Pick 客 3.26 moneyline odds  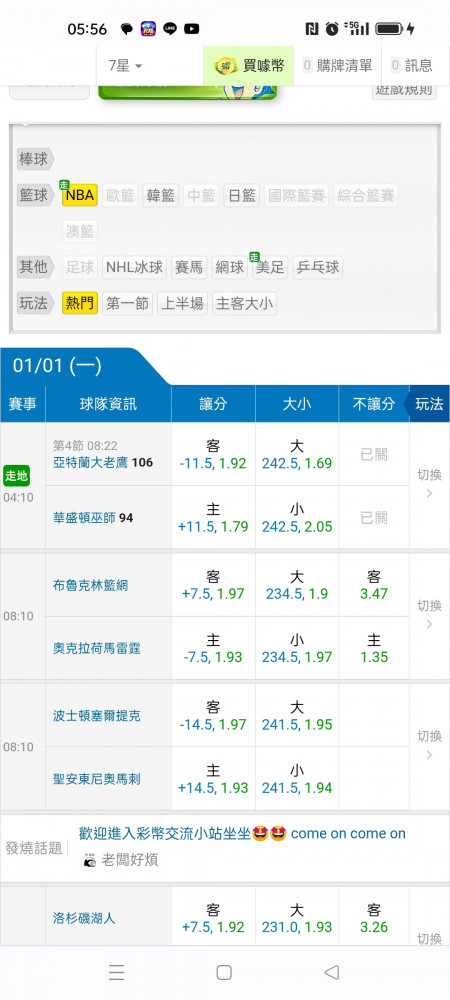pyautogui.click(x=374, y=918)
